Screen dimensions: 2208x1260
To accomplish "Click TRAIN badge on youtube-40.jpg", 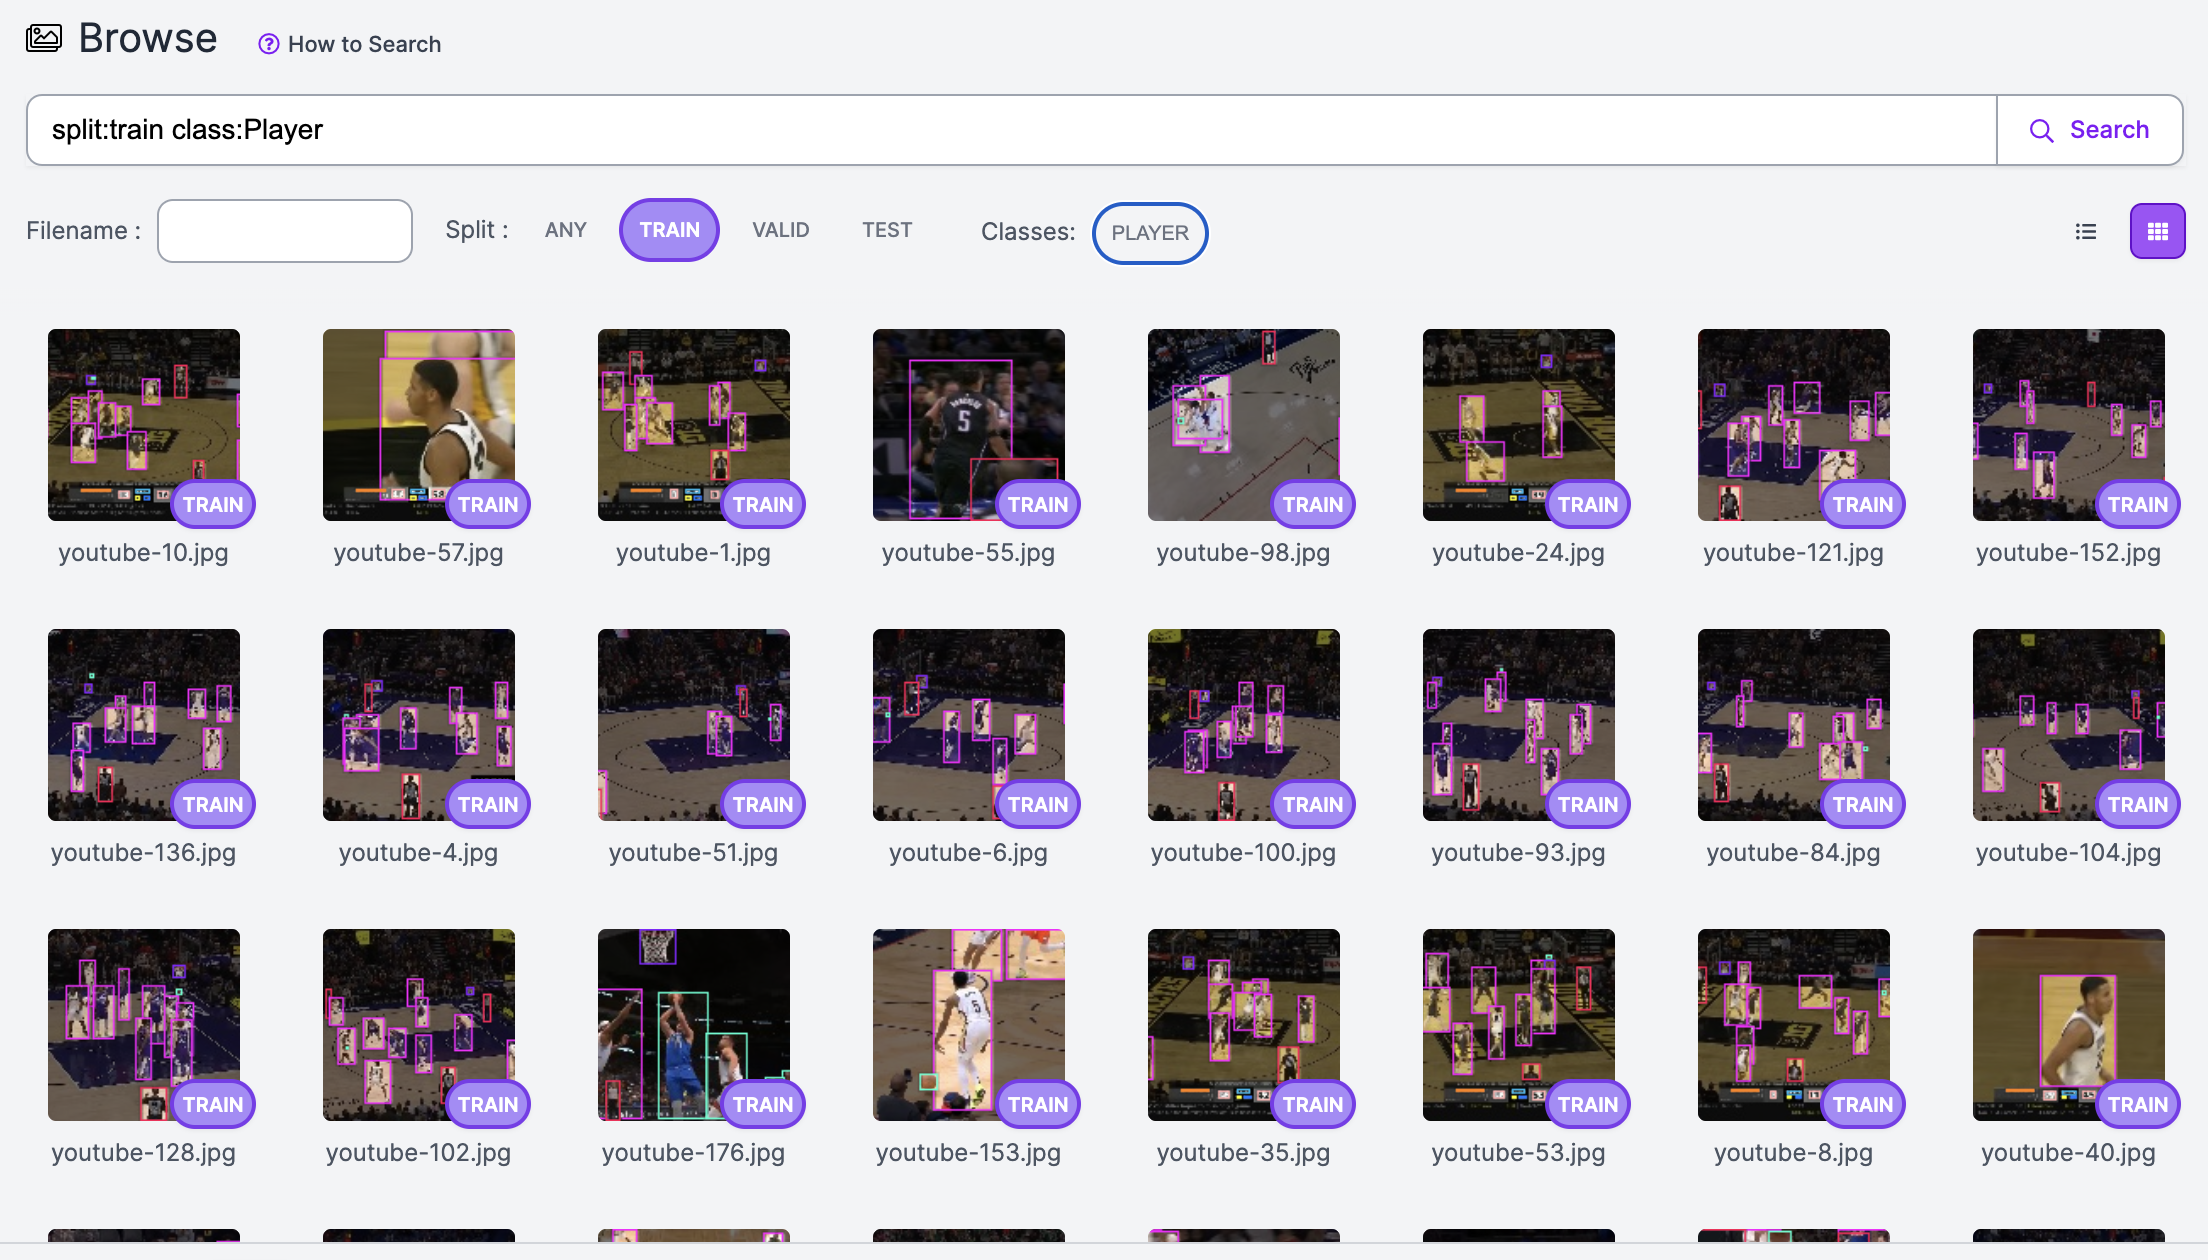I will (2137, 1105).
